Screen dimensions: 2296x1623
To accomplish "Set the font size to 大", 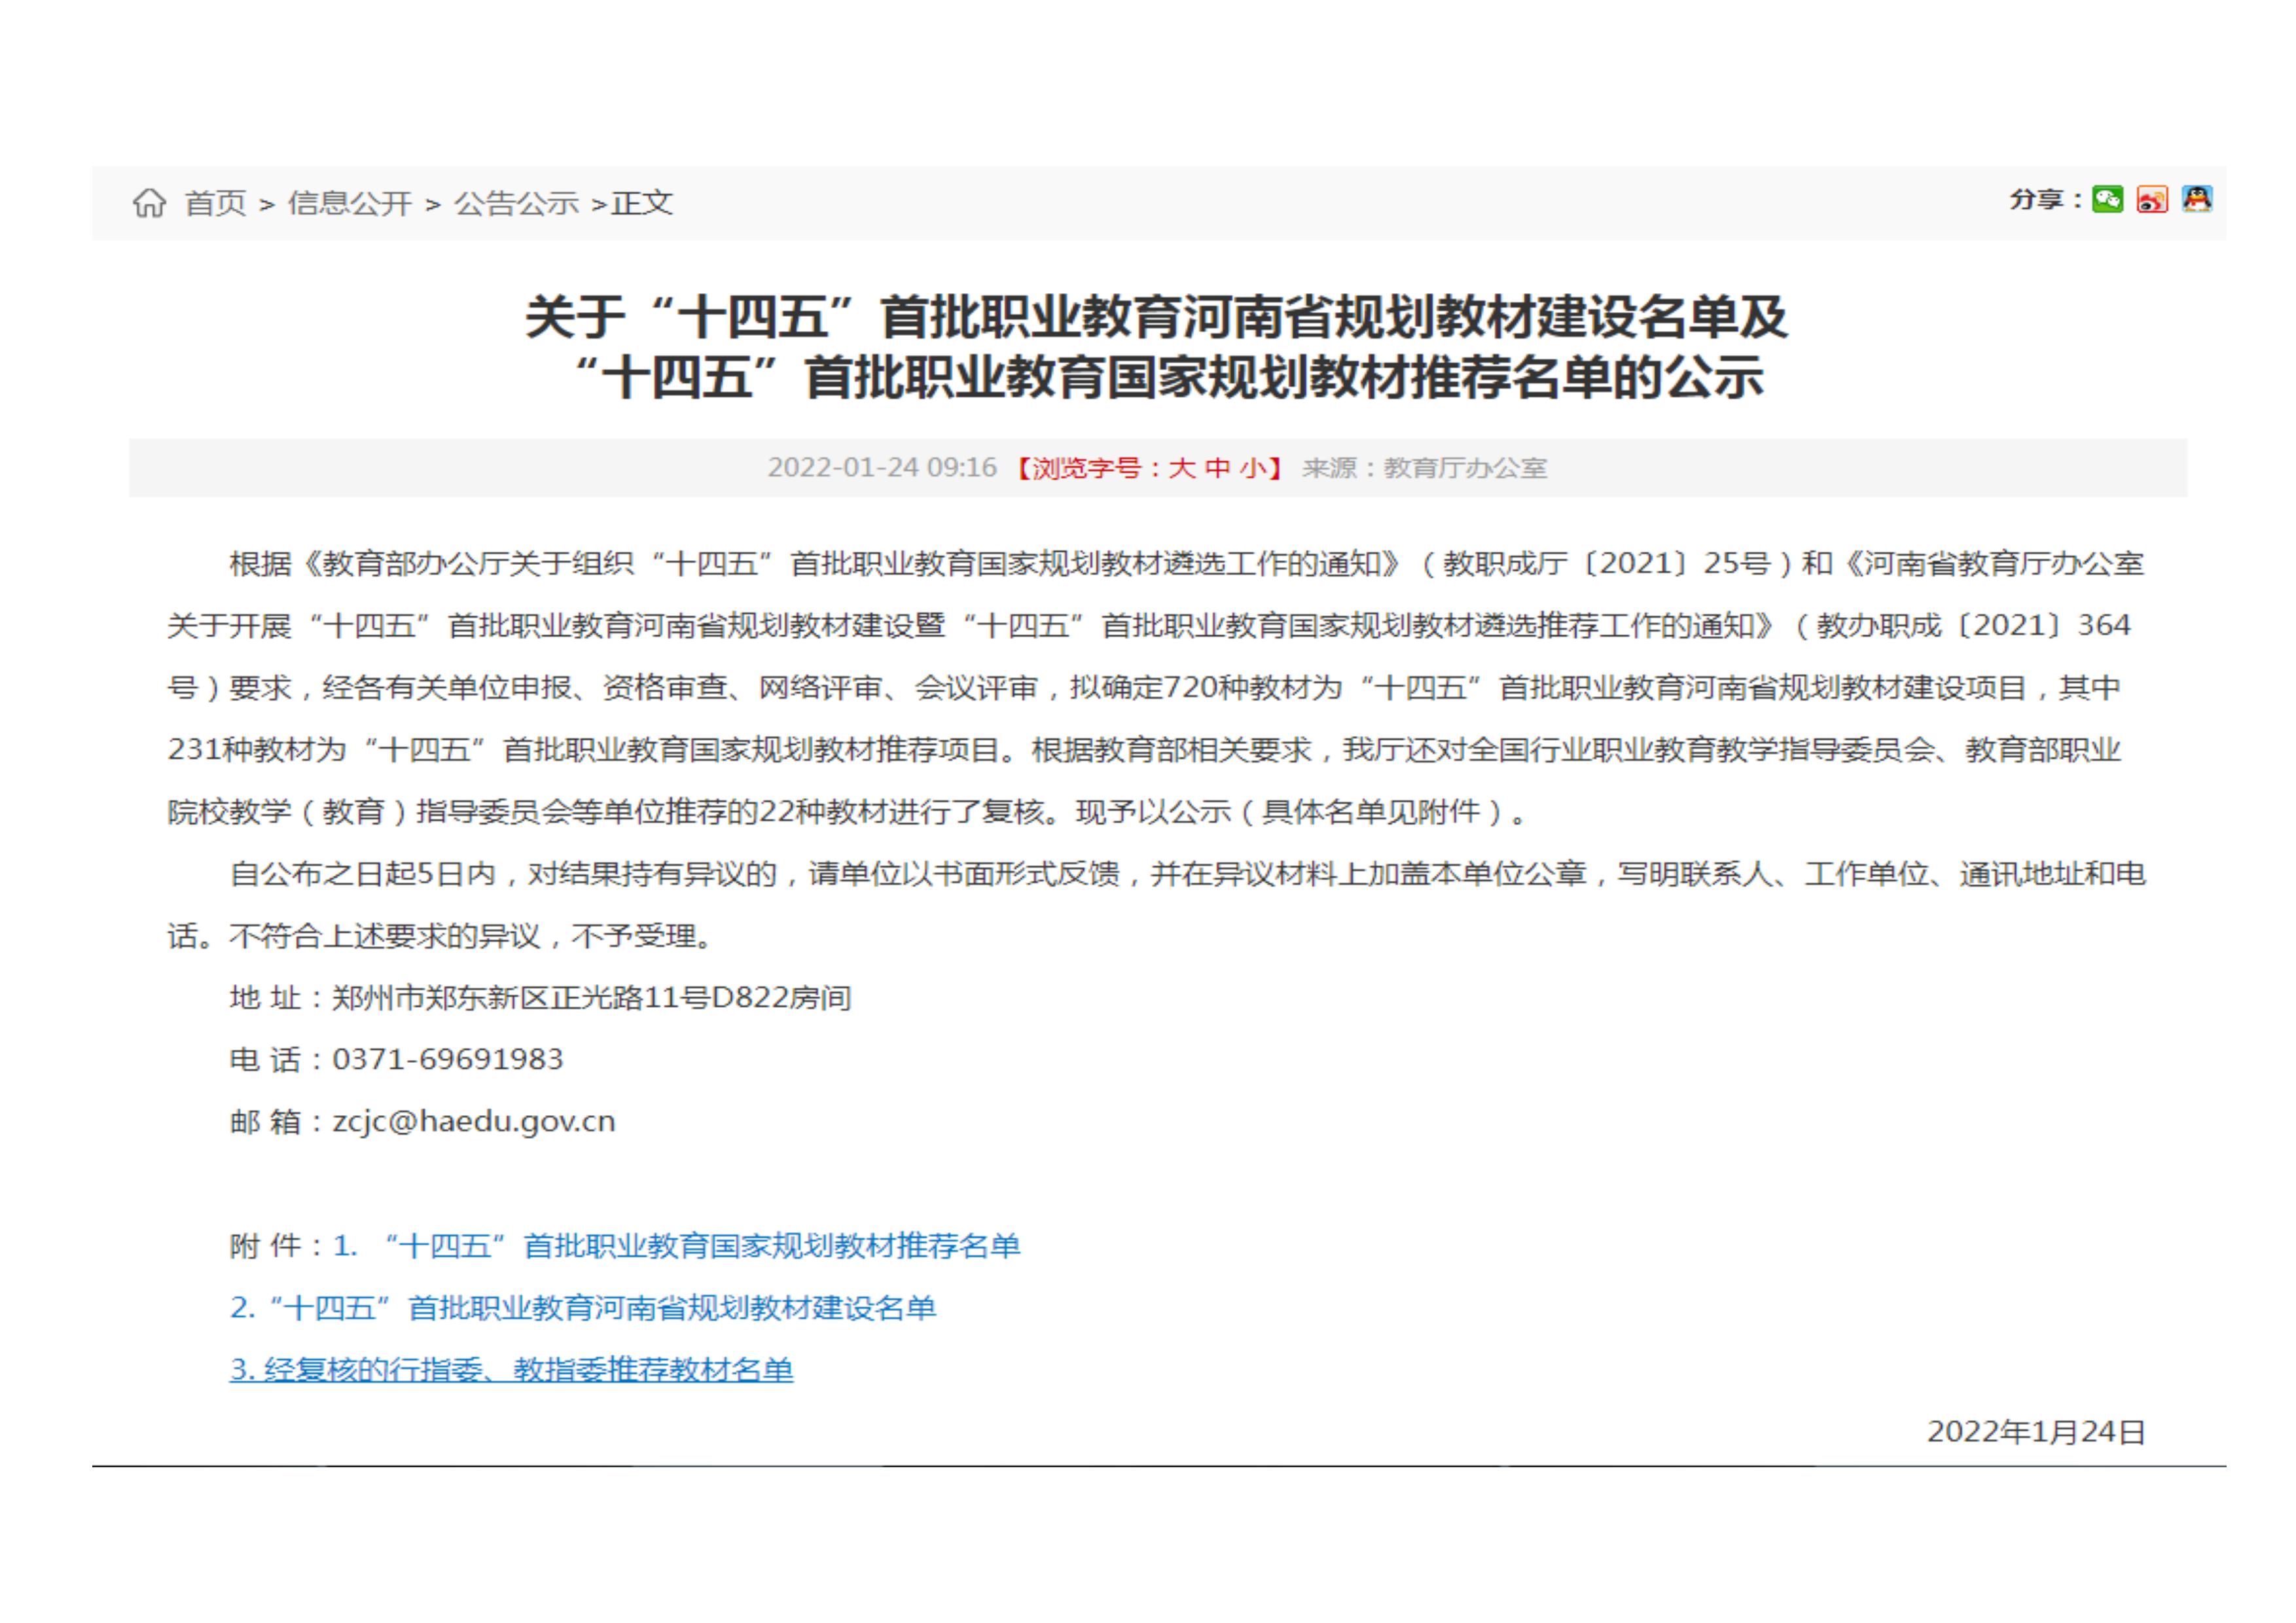I will (1181, 468).
